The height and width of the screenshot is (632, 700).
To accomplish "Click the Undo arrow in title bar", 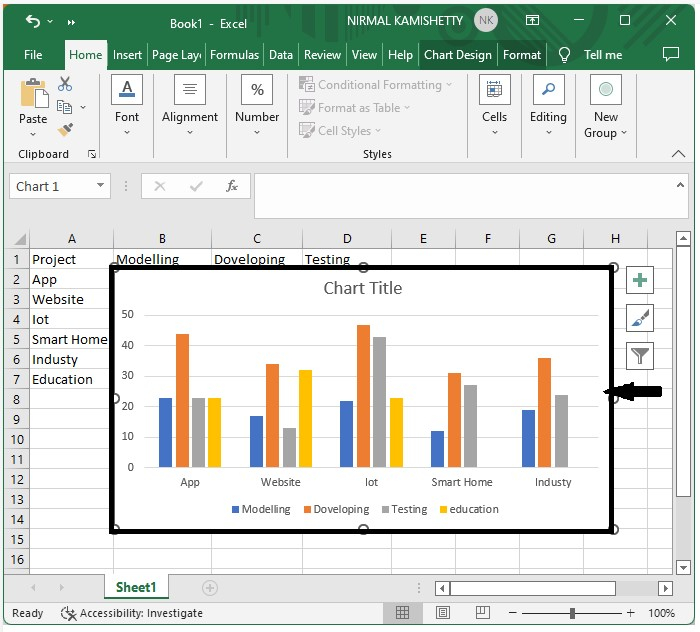I will pyautogui.click(x=33, y=21).
